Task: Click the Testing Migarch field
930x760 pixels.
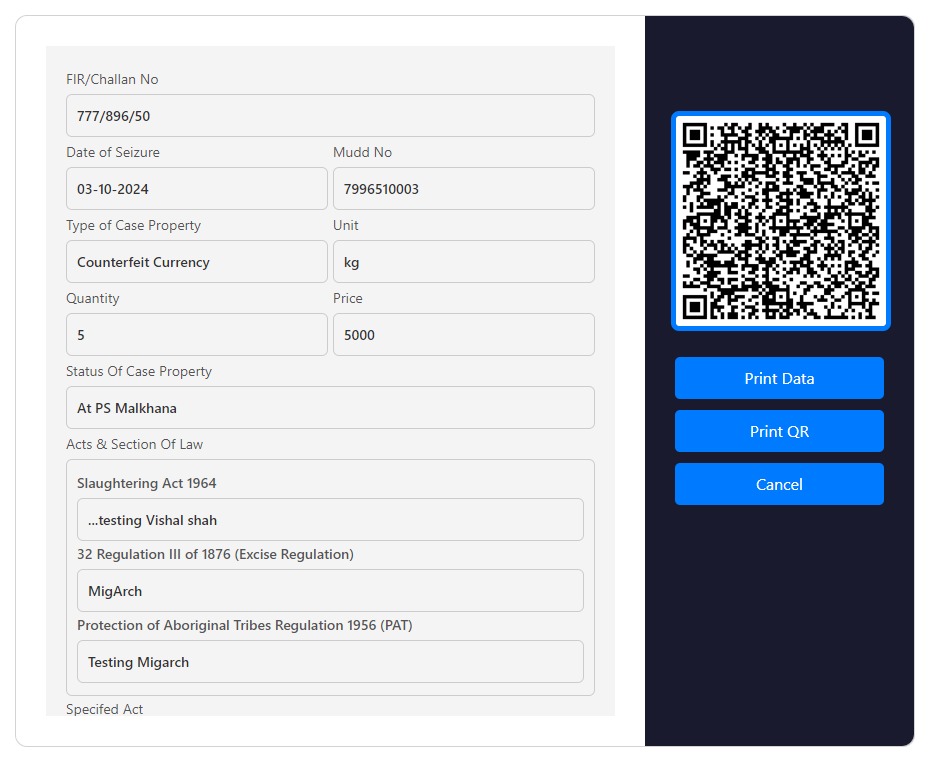Action: [330, 662]
